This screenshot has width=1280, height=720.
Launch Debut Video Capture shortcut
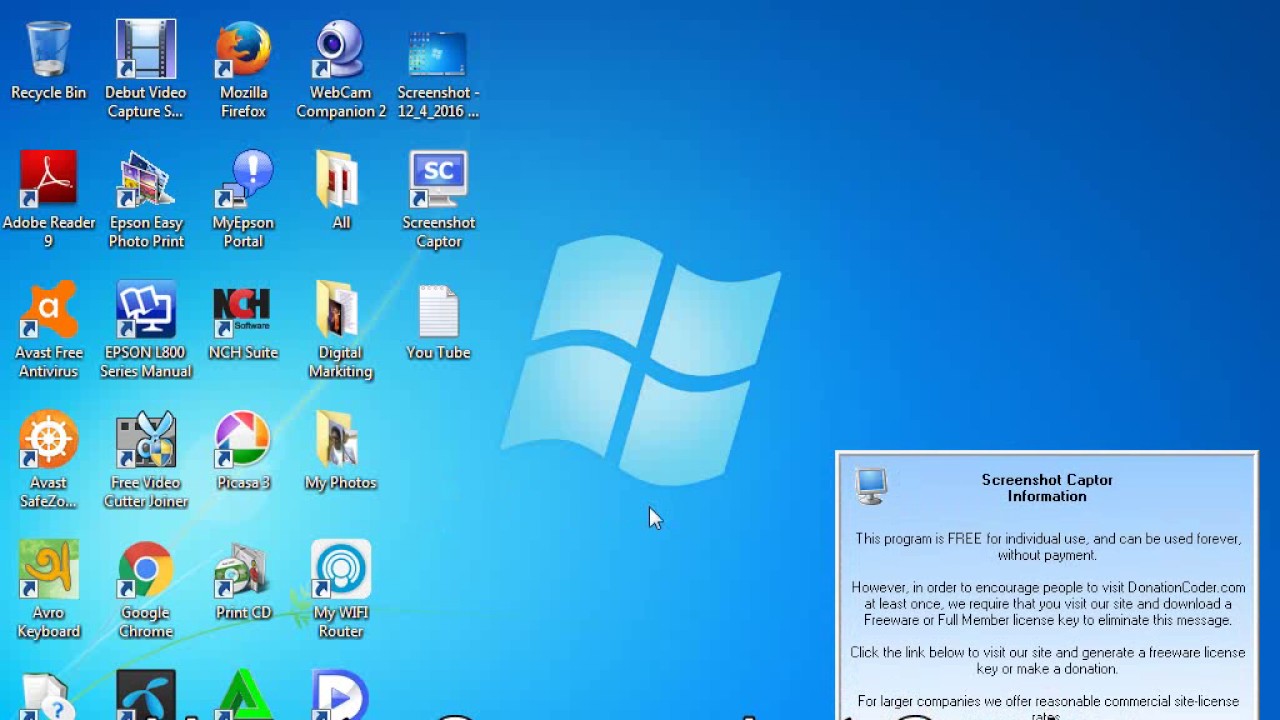point(145,70)
